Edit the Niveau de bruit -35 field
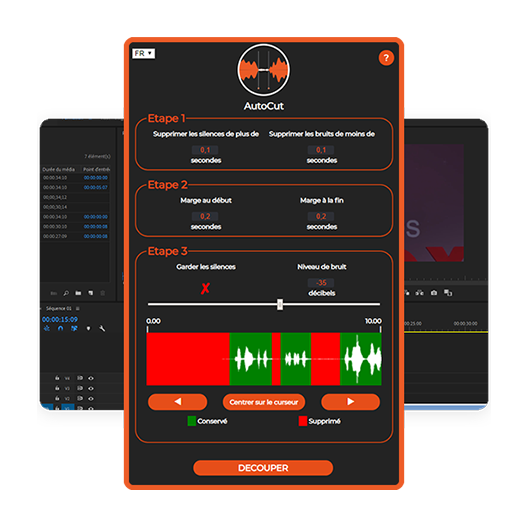This screenshot has height=528, width=528. pyautogui.click(x=321, y=283)
